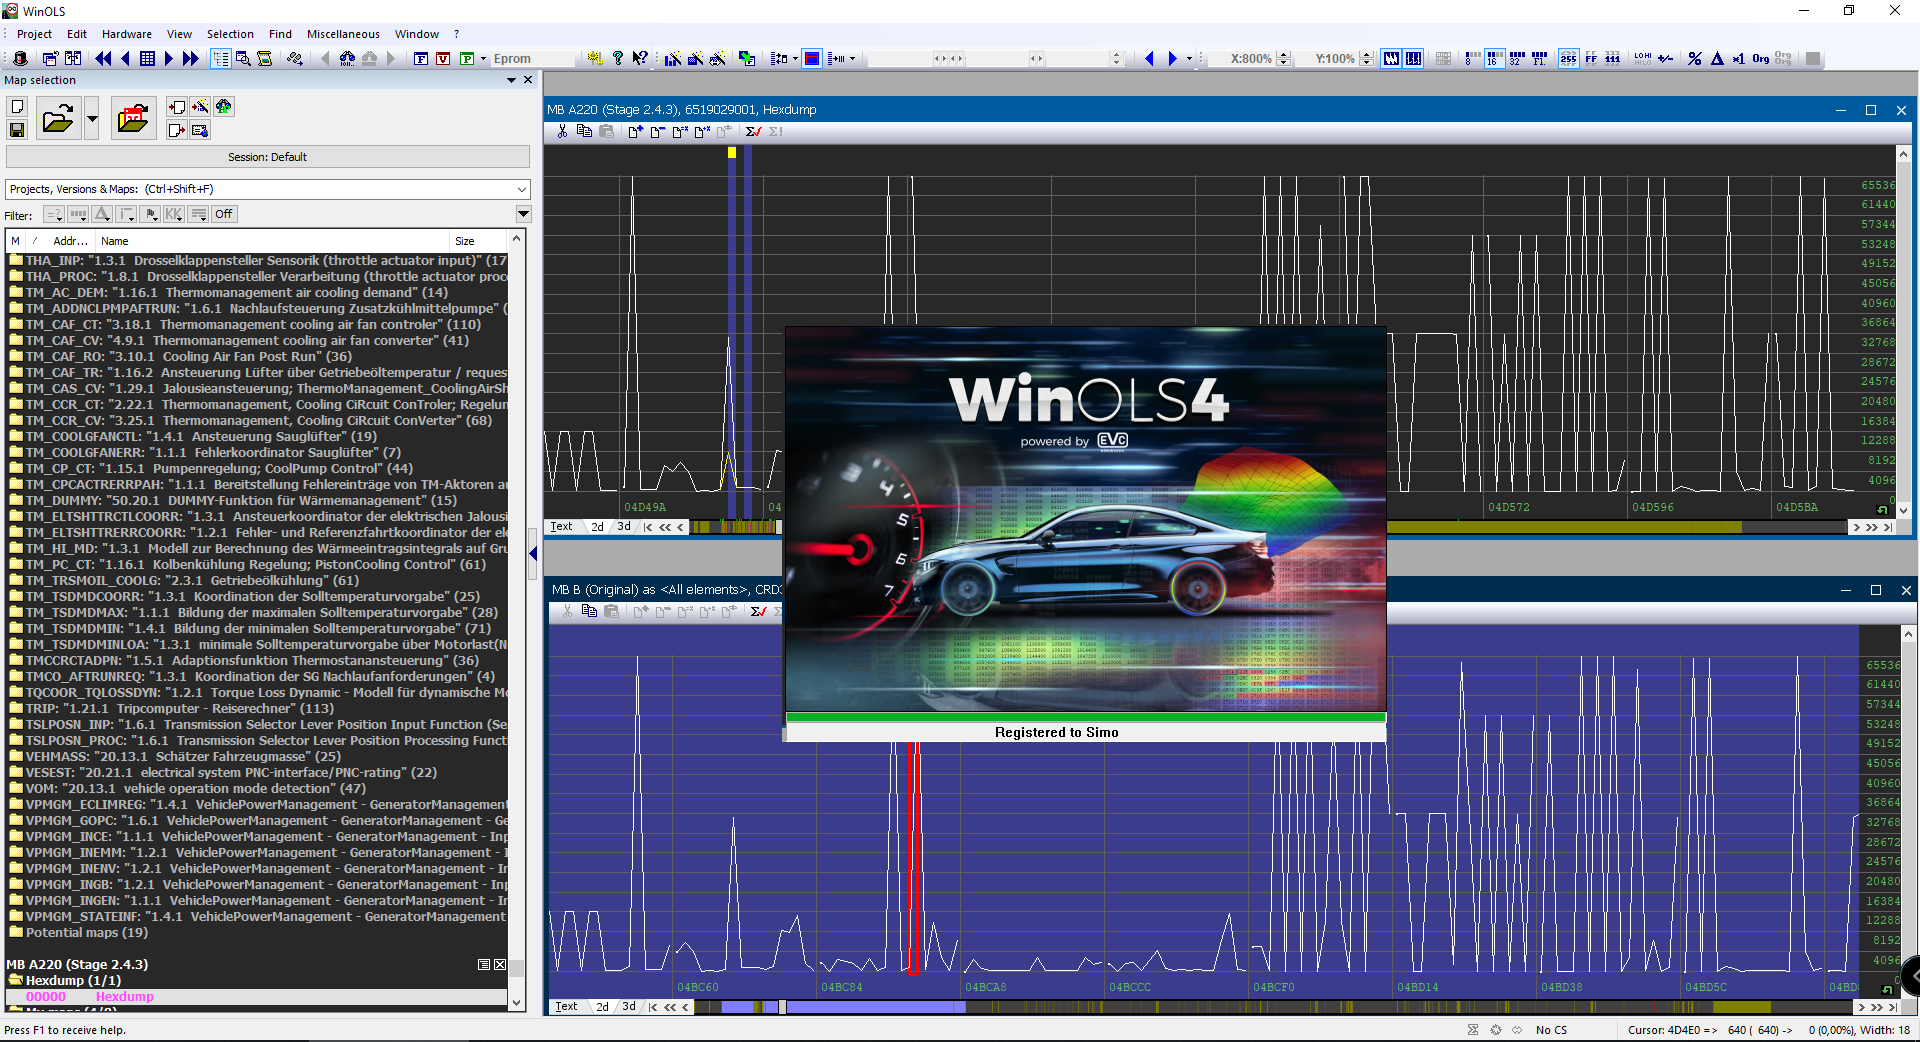Toggle 255 decimal display mode
Screen dimensions: 1920x1042
[1568, 59]
